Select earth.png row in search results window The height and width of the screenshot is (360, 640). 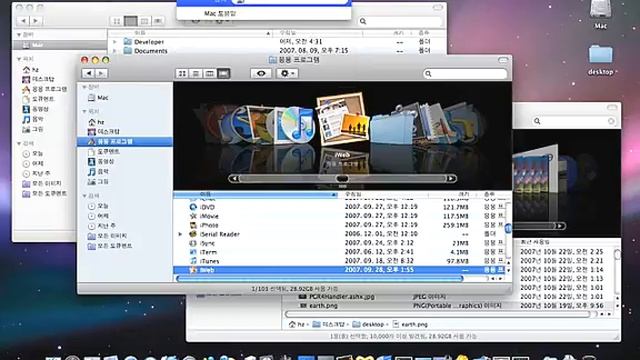[449, 306]
